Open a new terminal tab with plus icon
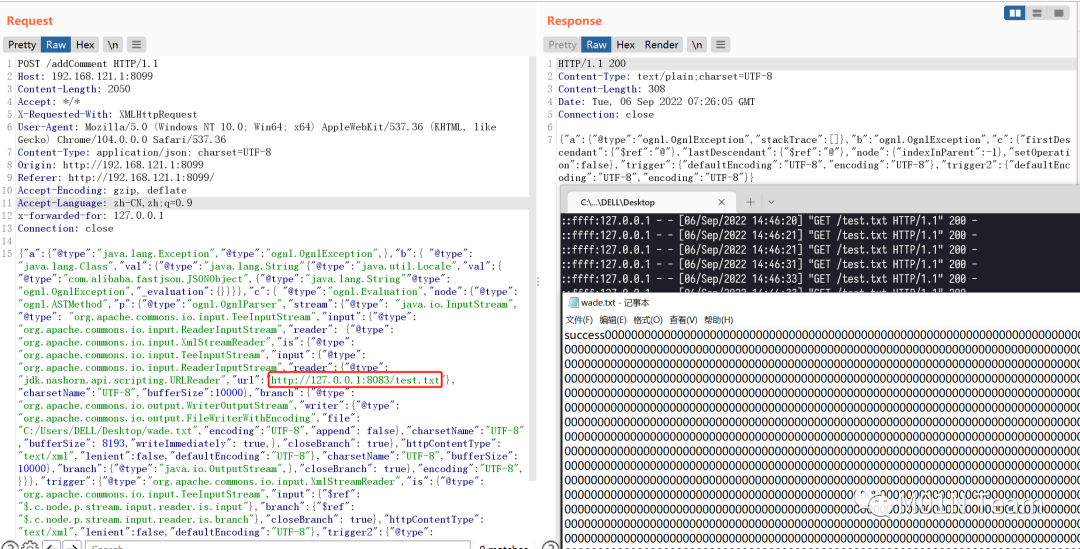This screenshot has width=1080, height=549. click(x=751, y=203)
